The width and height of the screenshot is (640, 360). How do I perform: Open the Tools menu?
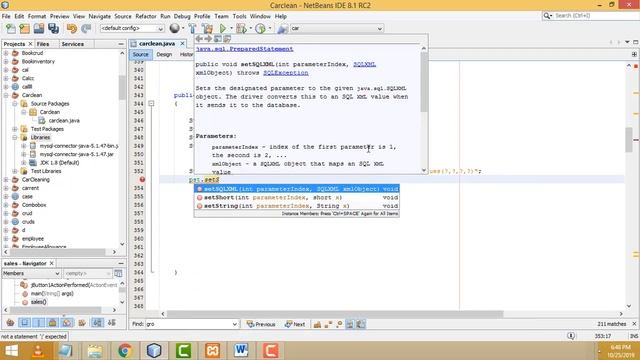(240, 16)
